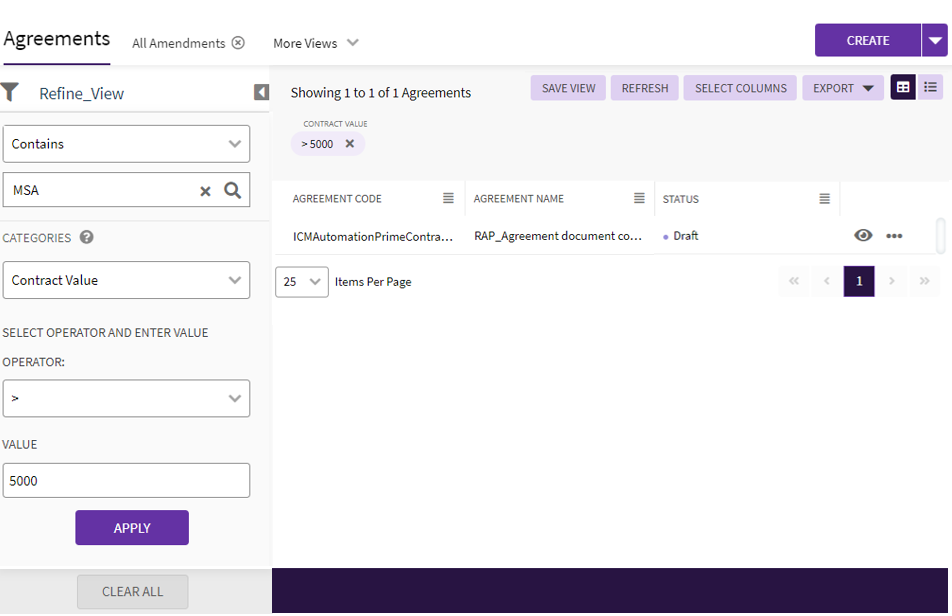Click the Refine View filter funnel icon
The height and width of the screenshot is (616, 952).
tap(10, 92)
